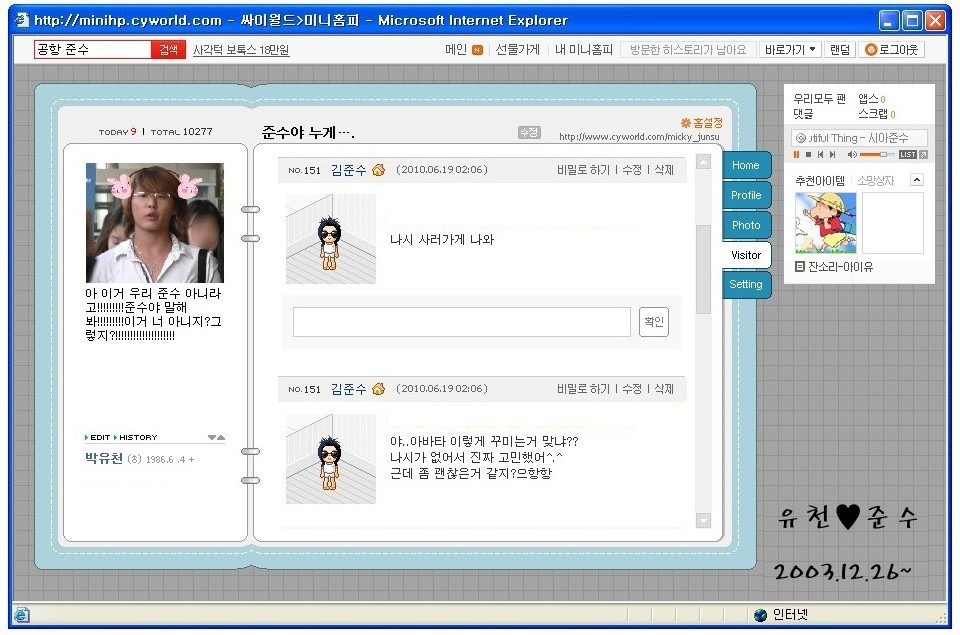
Task: Click the house icon in second 김준수 post
Action: point(378,389)
